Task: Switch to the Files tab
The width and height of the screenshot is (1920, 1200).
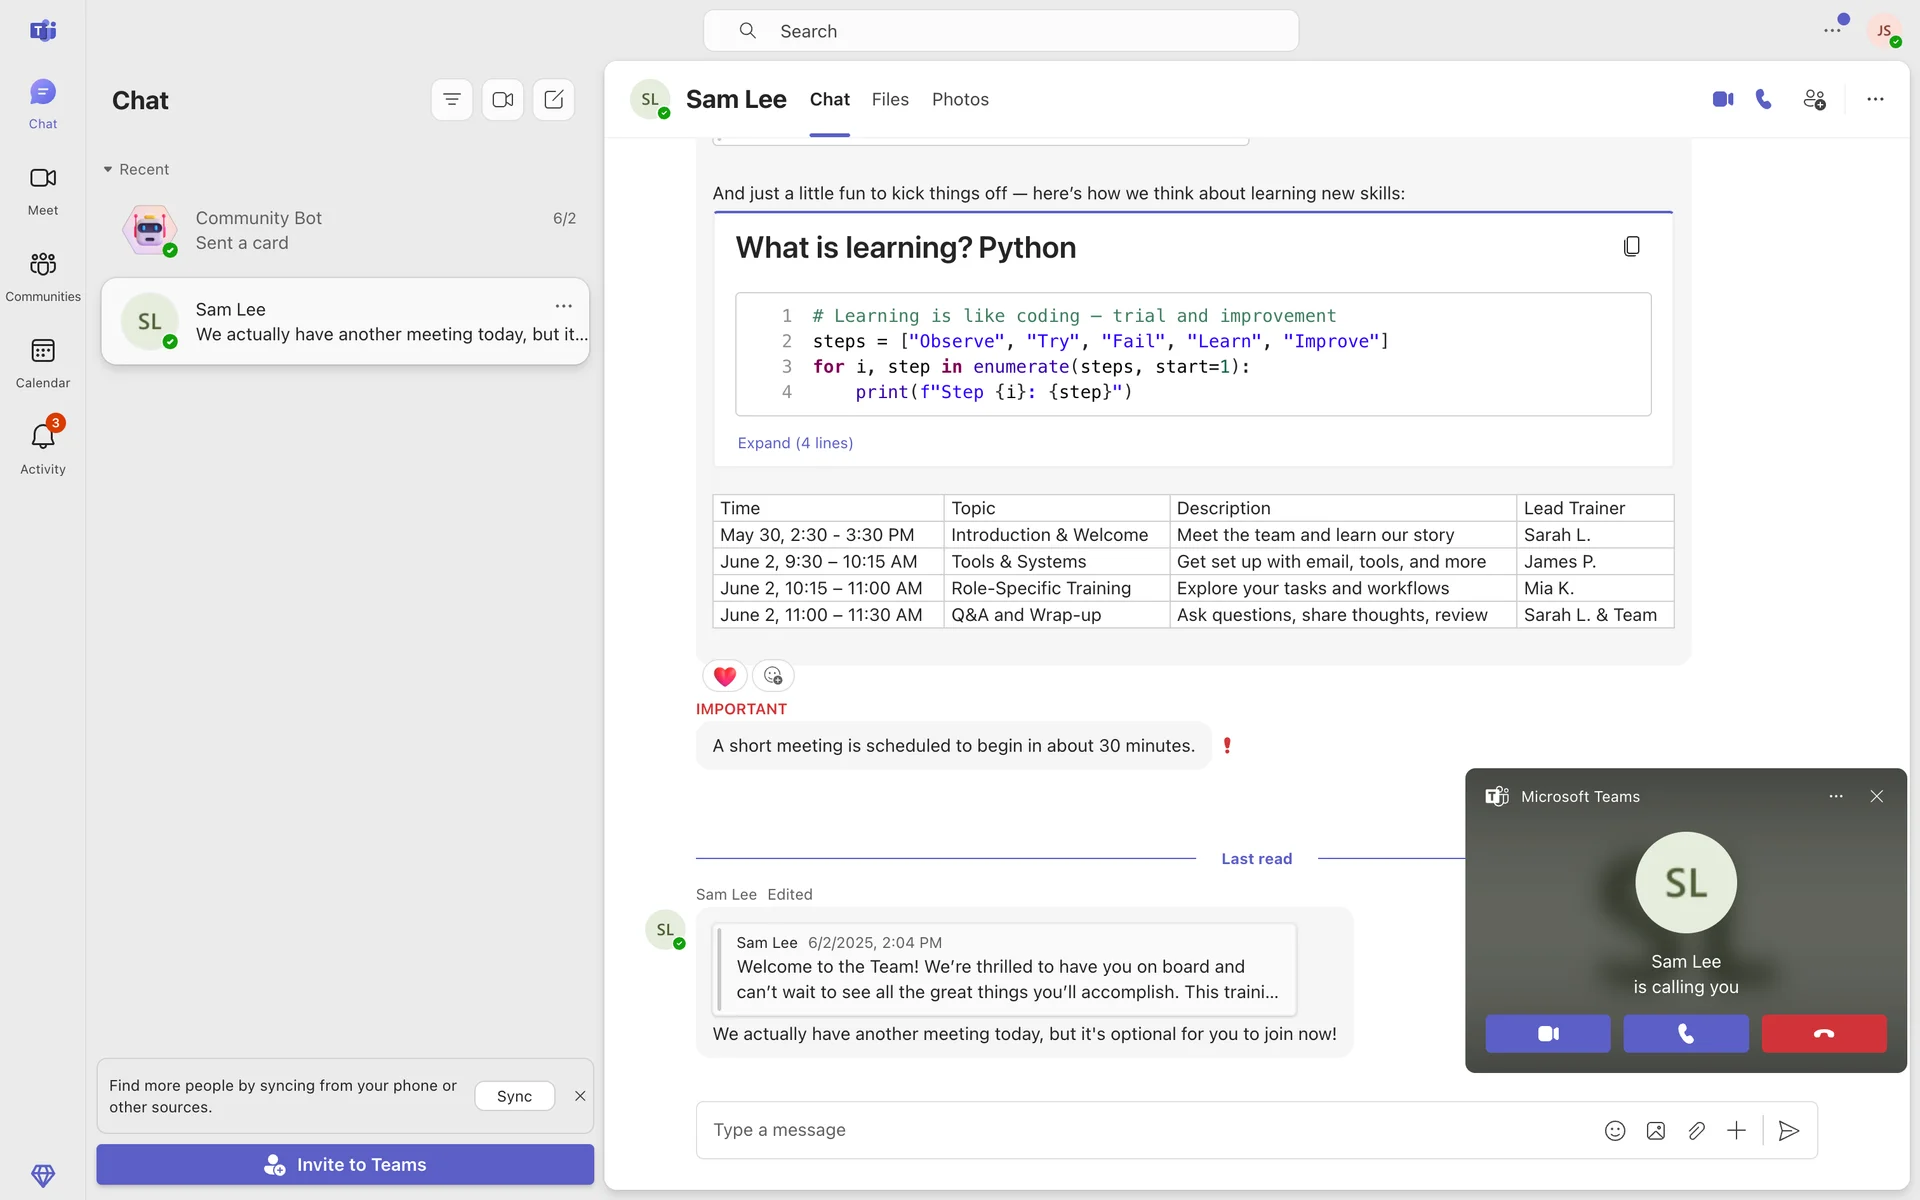Action: pos(889,99)
